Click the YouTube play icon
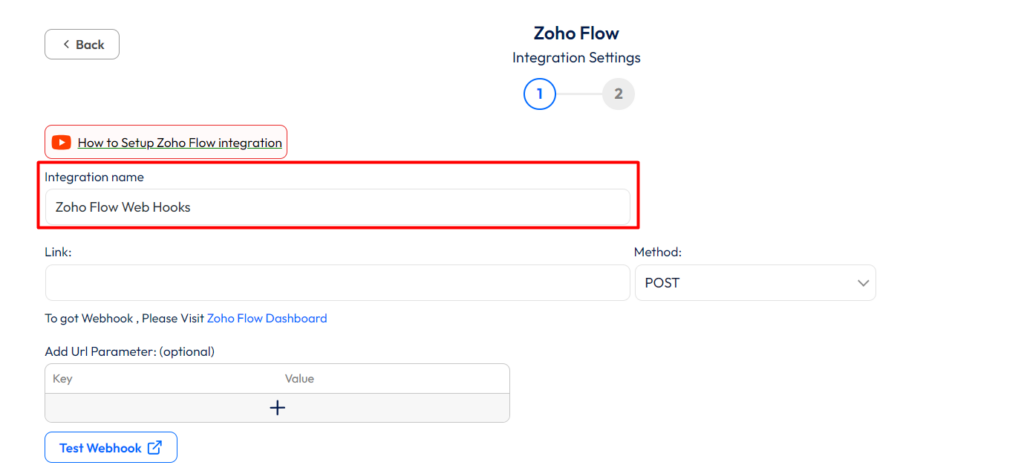 coord(62,143)
